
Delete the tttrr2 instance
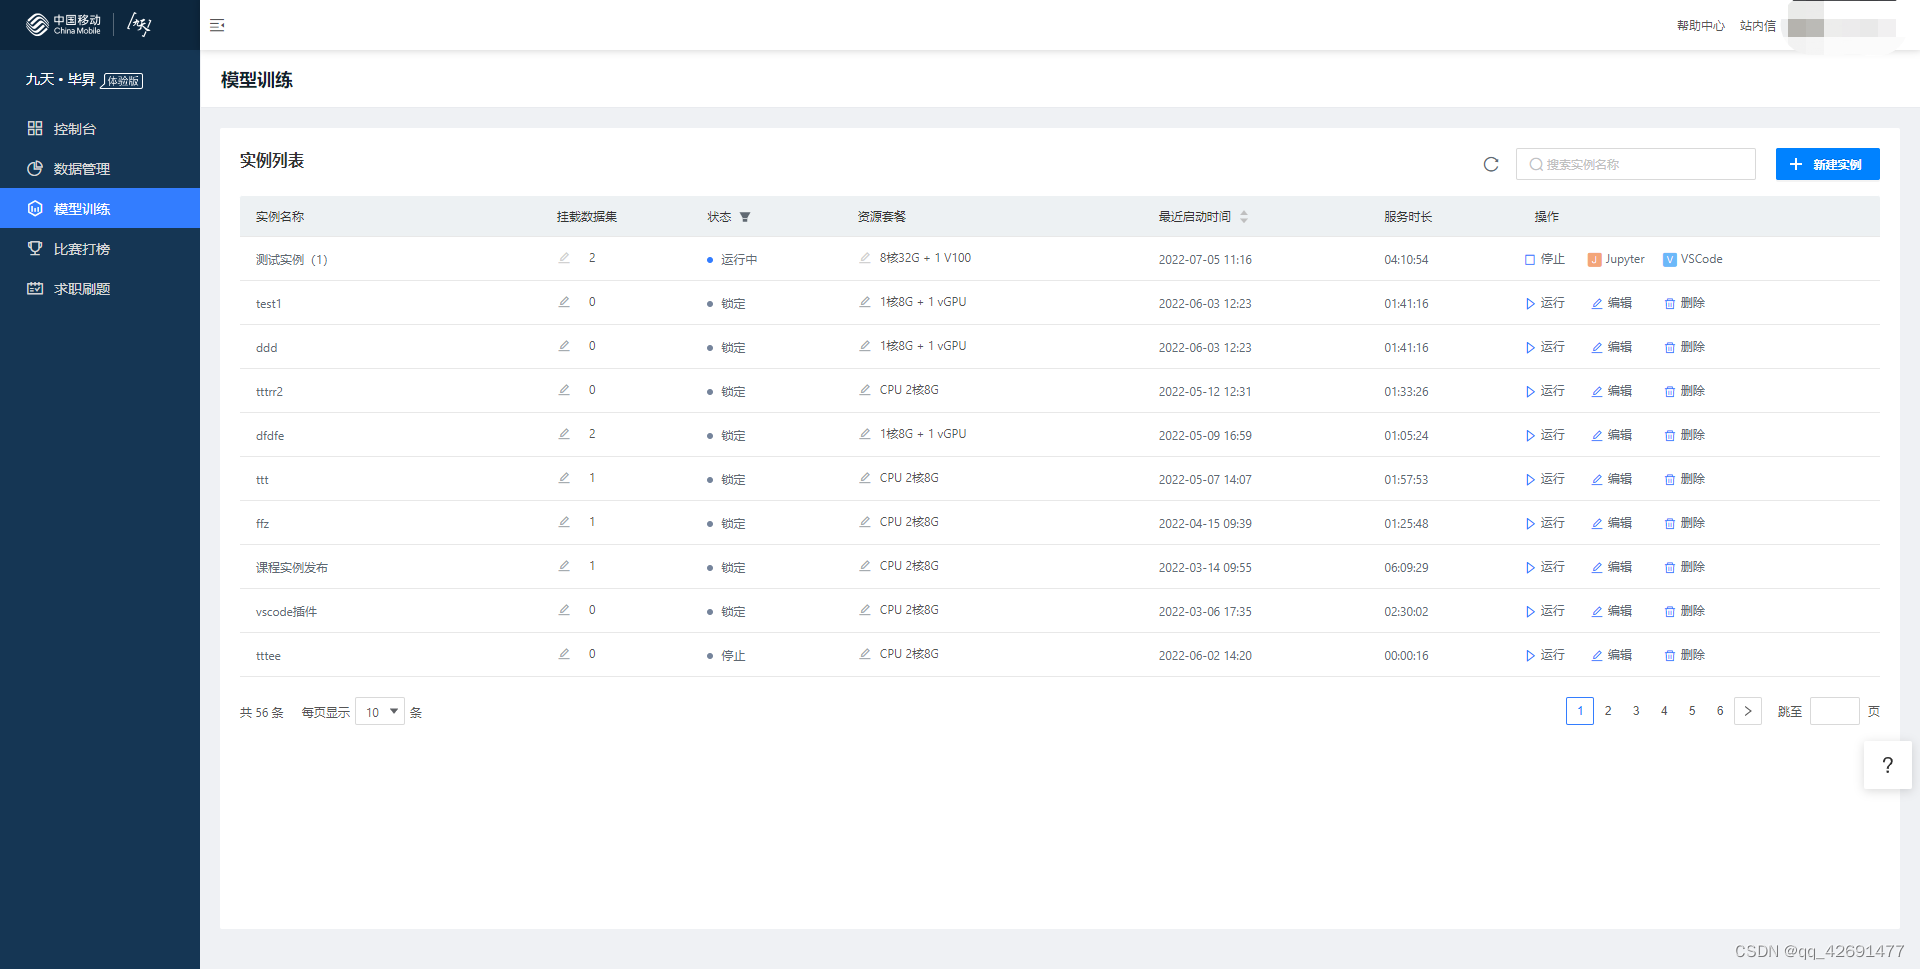(x=1685, y=391)
